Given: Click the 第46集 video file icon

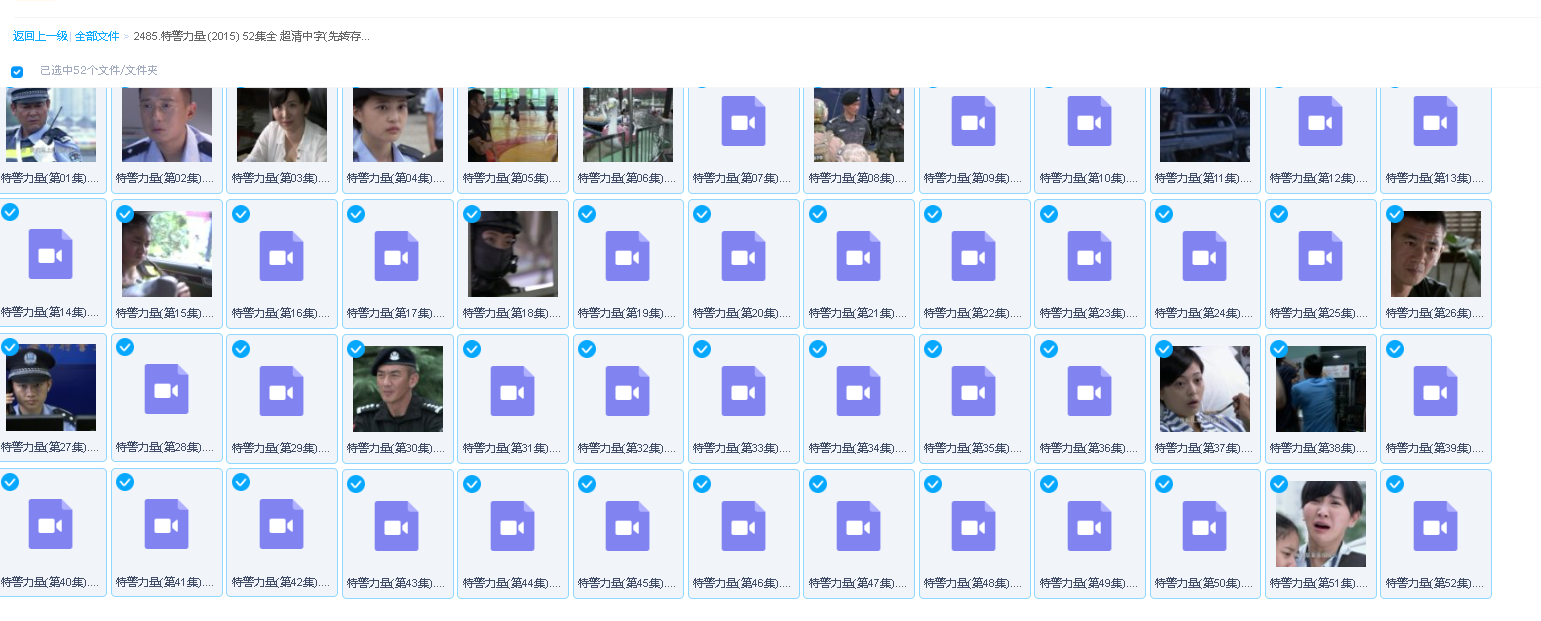Looking at the screenshot, I should pyautogui.click(x=743, y=526).
